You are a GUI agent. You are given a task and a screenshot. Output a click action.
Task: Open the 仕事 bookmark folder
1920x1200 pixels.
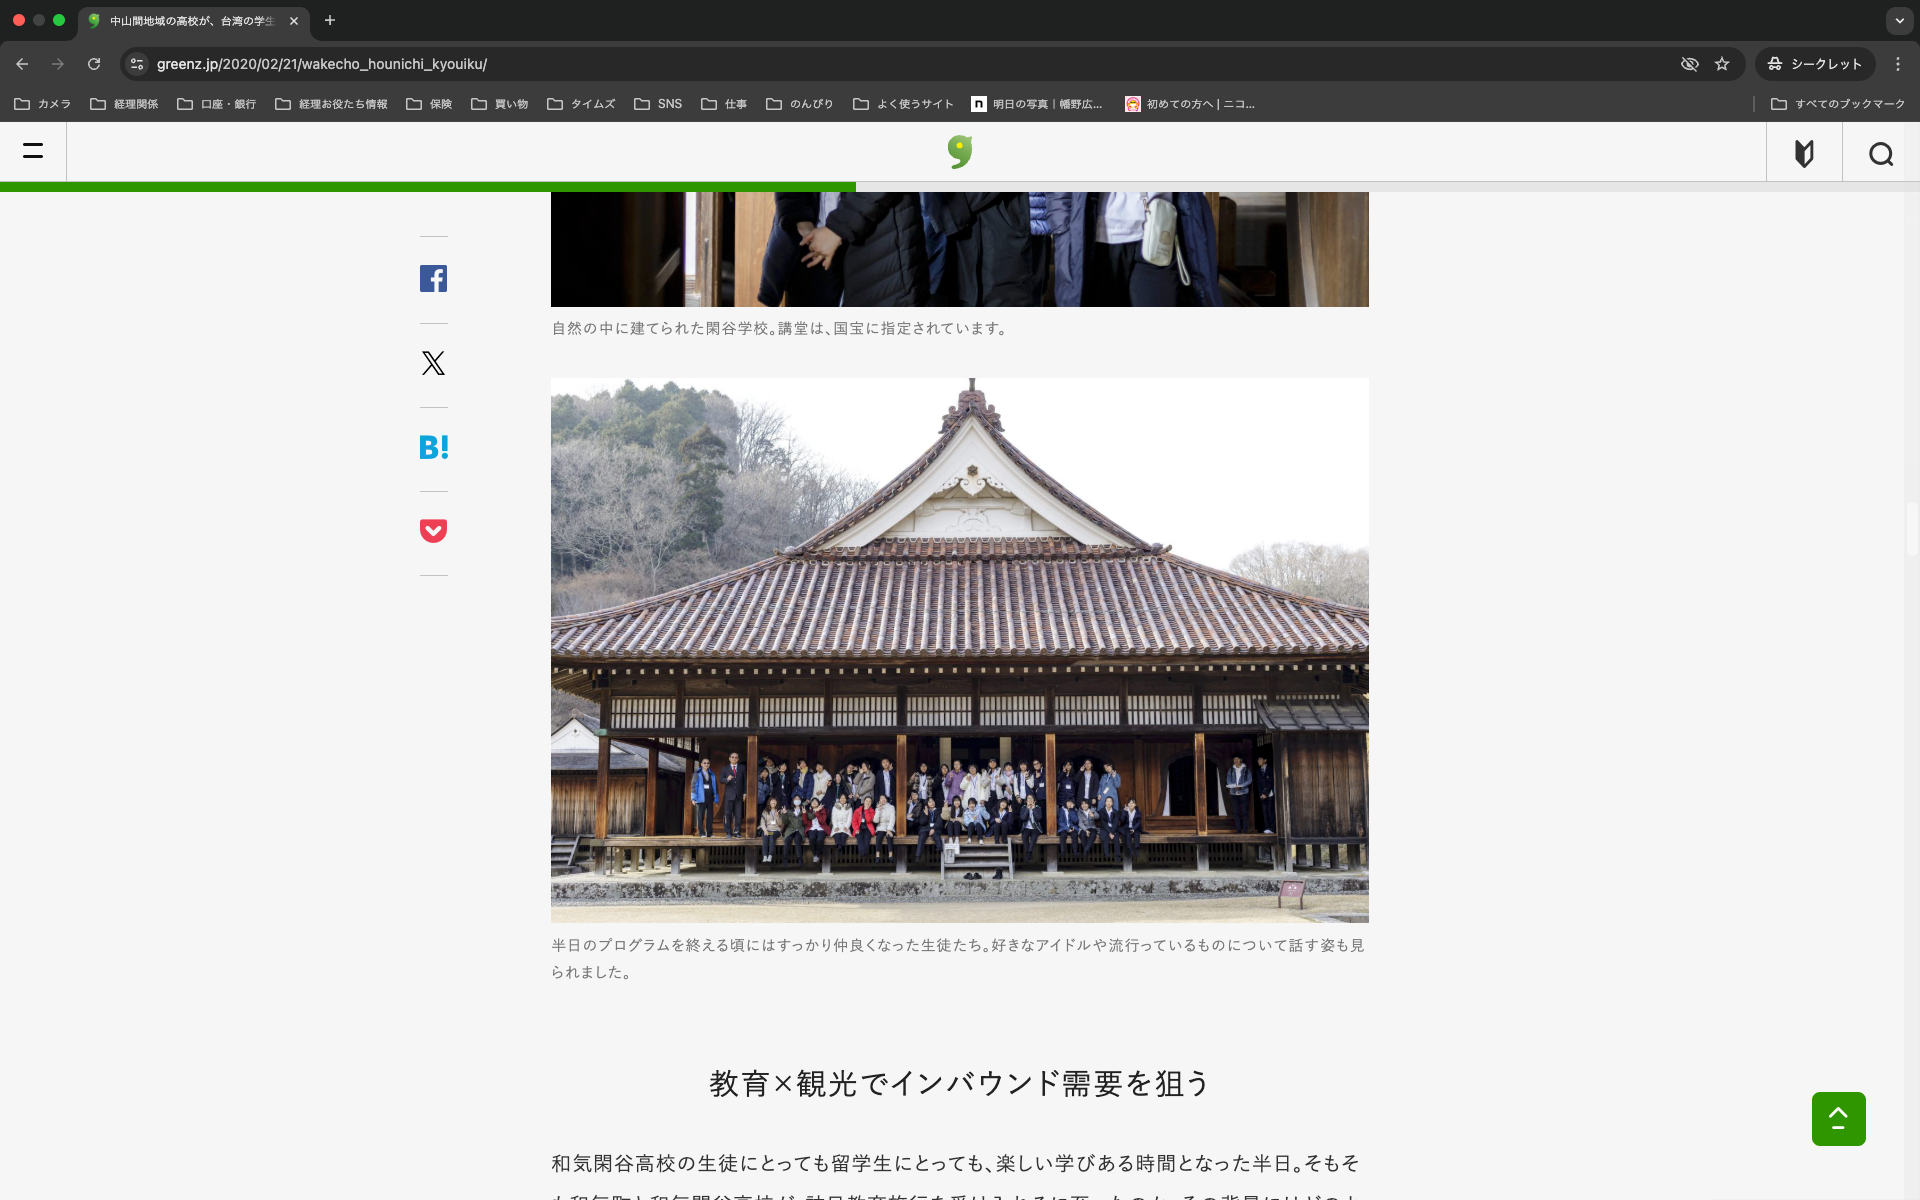pos(724,104)
